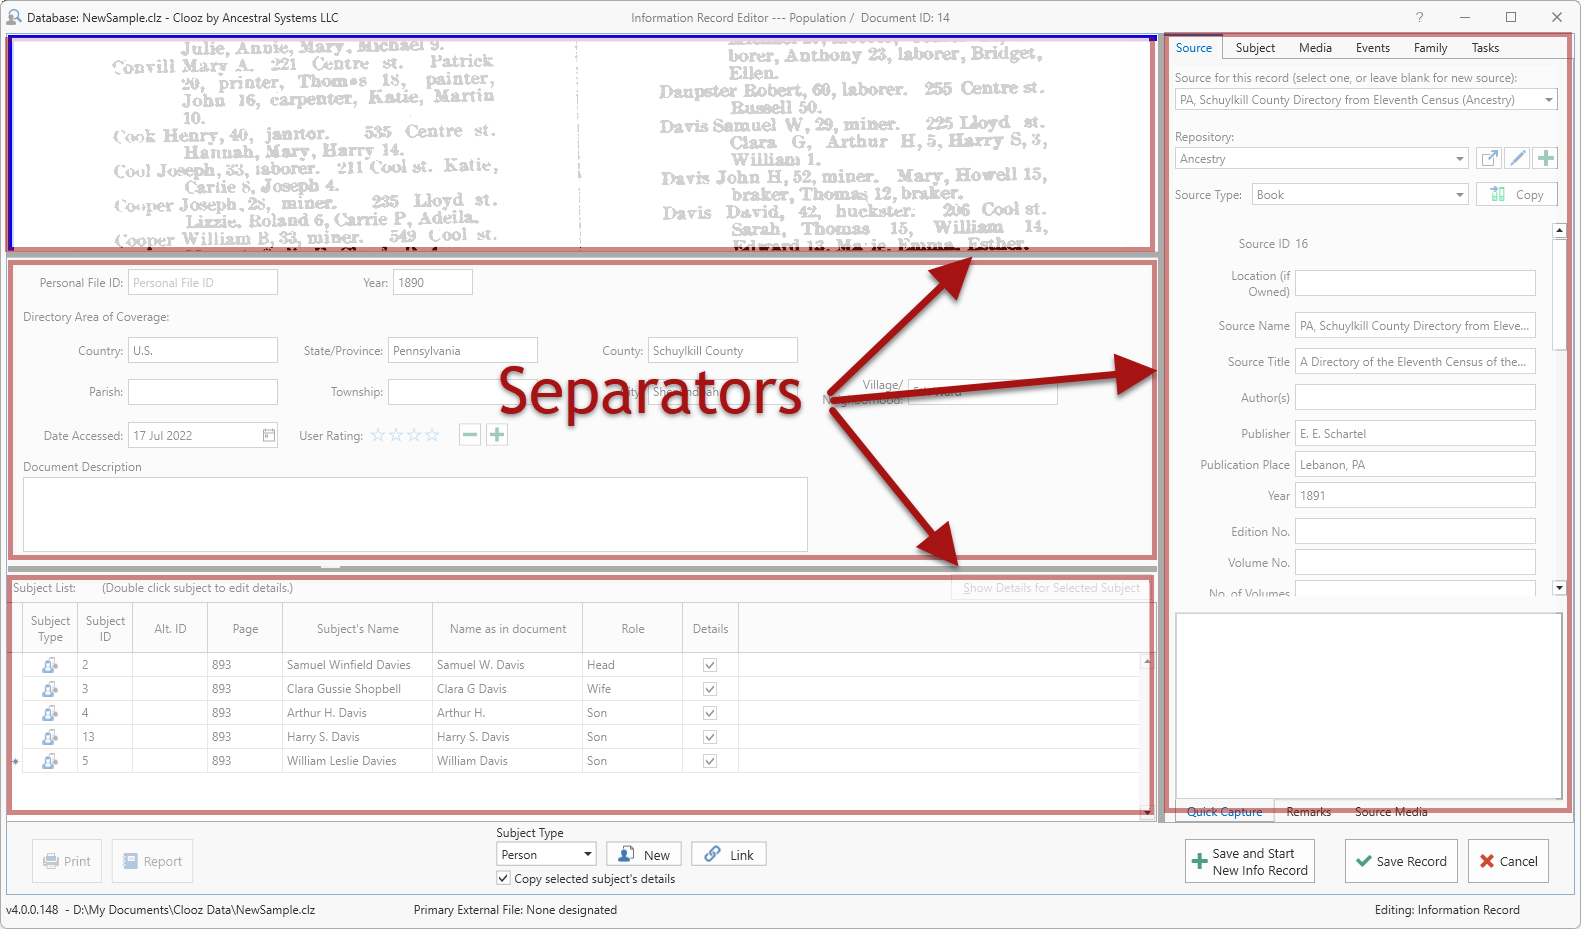The image size is (1581, 929).
Task: Click New subject button
Action: tap(644, 855)
